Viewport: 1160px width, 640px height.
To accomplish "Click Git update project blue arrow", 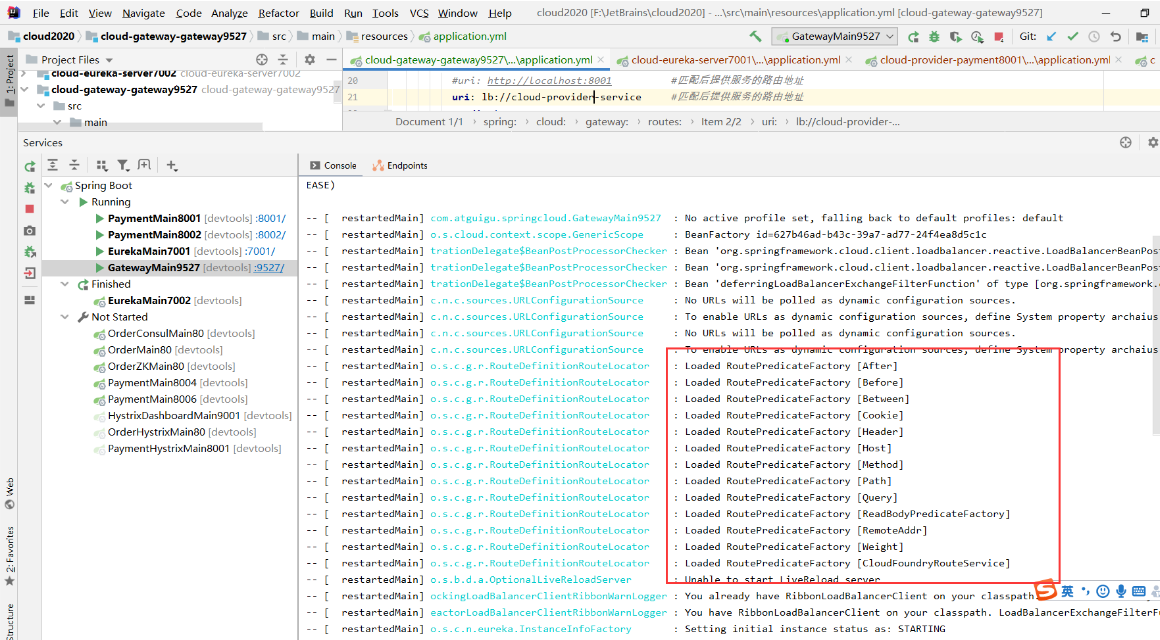I will [1051, 36].
